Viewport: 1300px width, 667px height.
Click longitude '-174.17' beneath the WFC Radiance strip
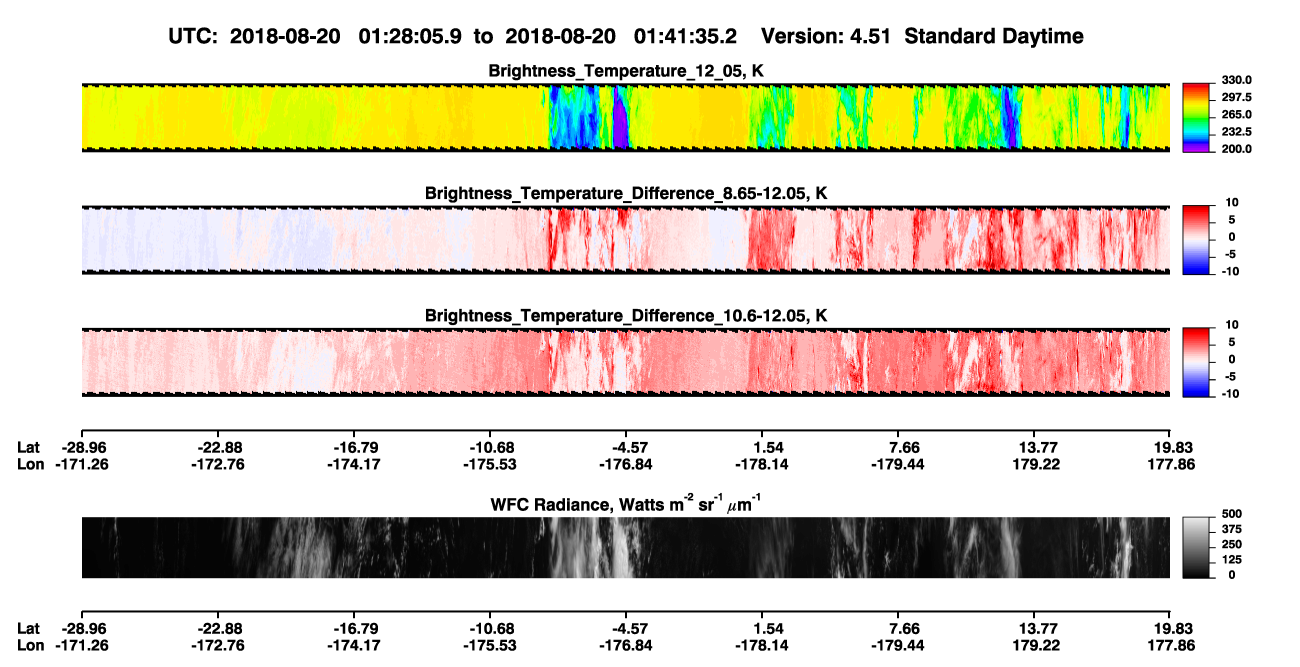[x=354, y=646]
